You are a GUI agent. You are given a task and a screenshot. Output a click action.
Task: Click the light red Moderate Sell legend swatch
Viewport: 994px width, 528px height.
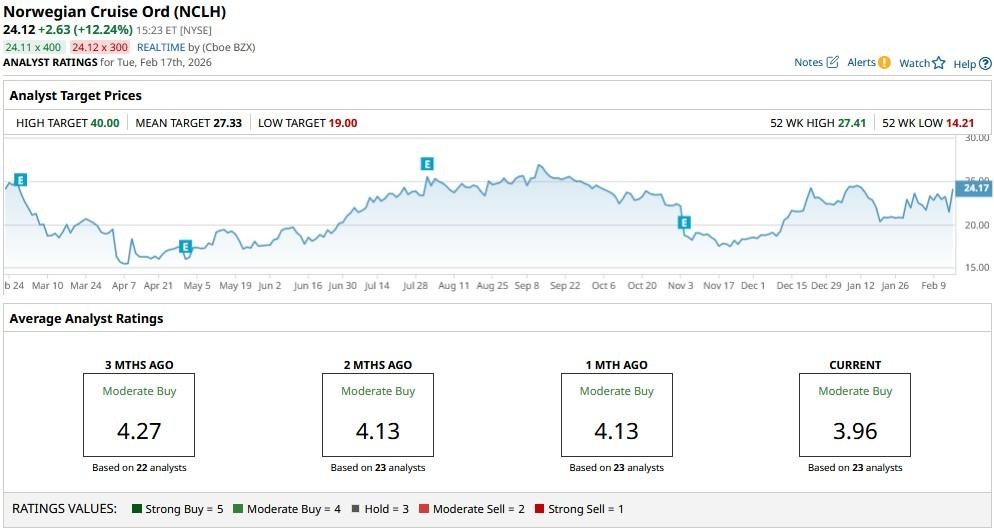(424, 508)
